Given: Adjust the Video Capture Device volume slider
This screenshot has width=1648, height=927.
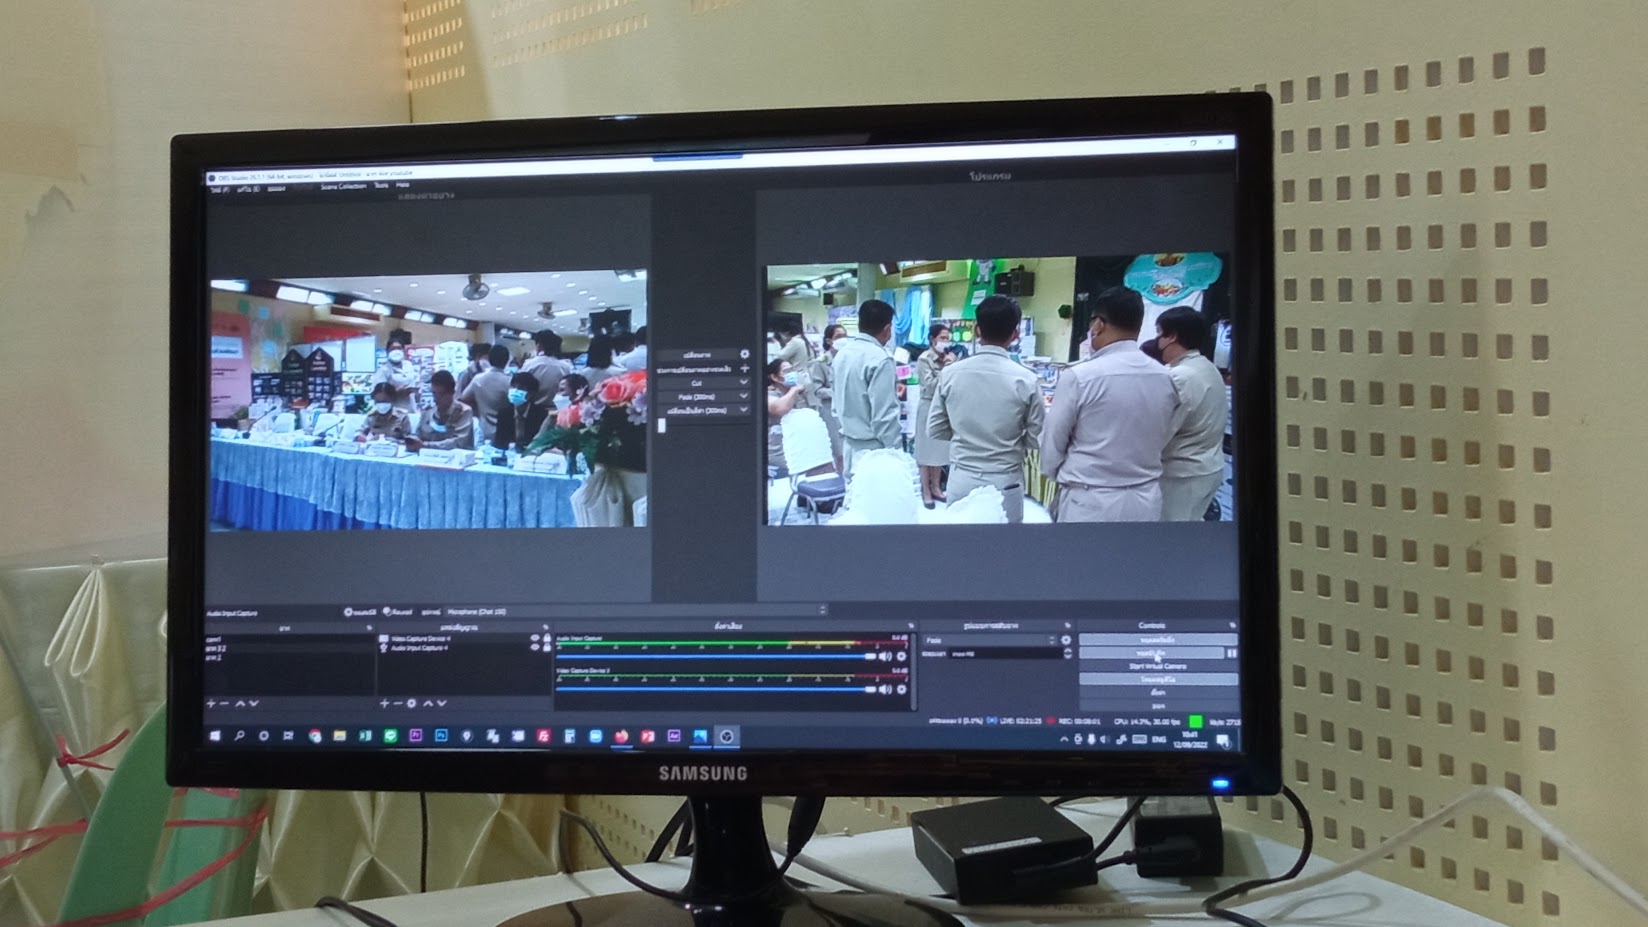Looking at the screenshot, I should pos(716,689).
